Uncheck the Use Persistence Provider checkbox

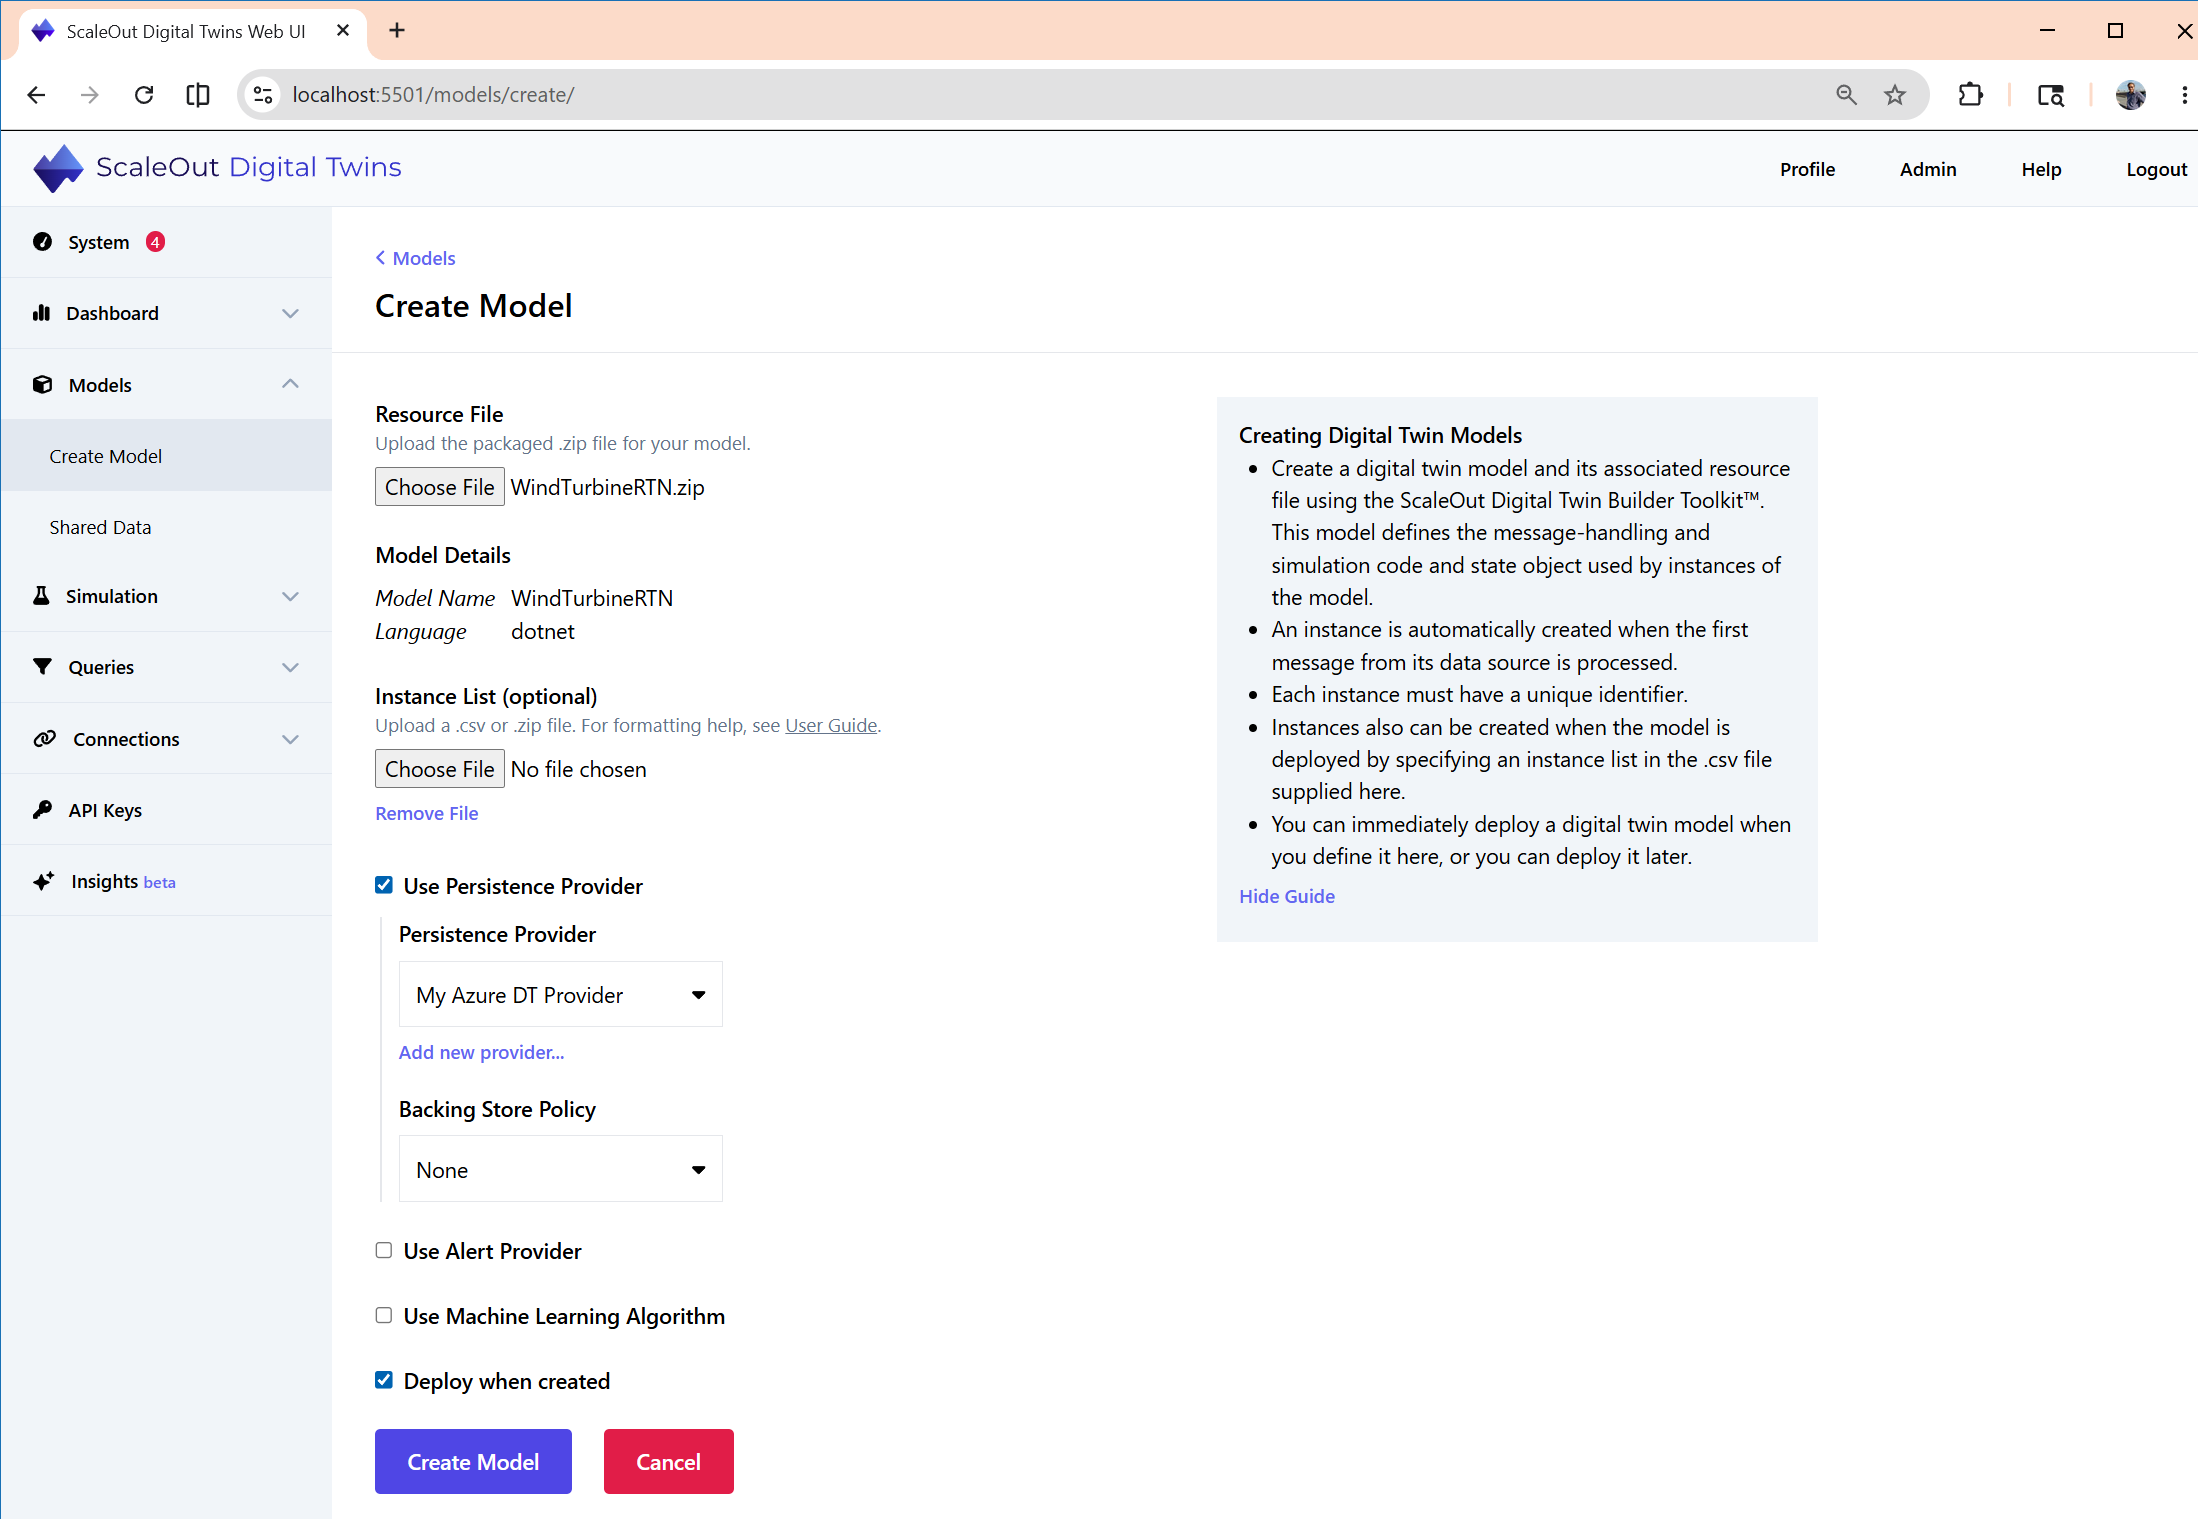tap(384, 885)
